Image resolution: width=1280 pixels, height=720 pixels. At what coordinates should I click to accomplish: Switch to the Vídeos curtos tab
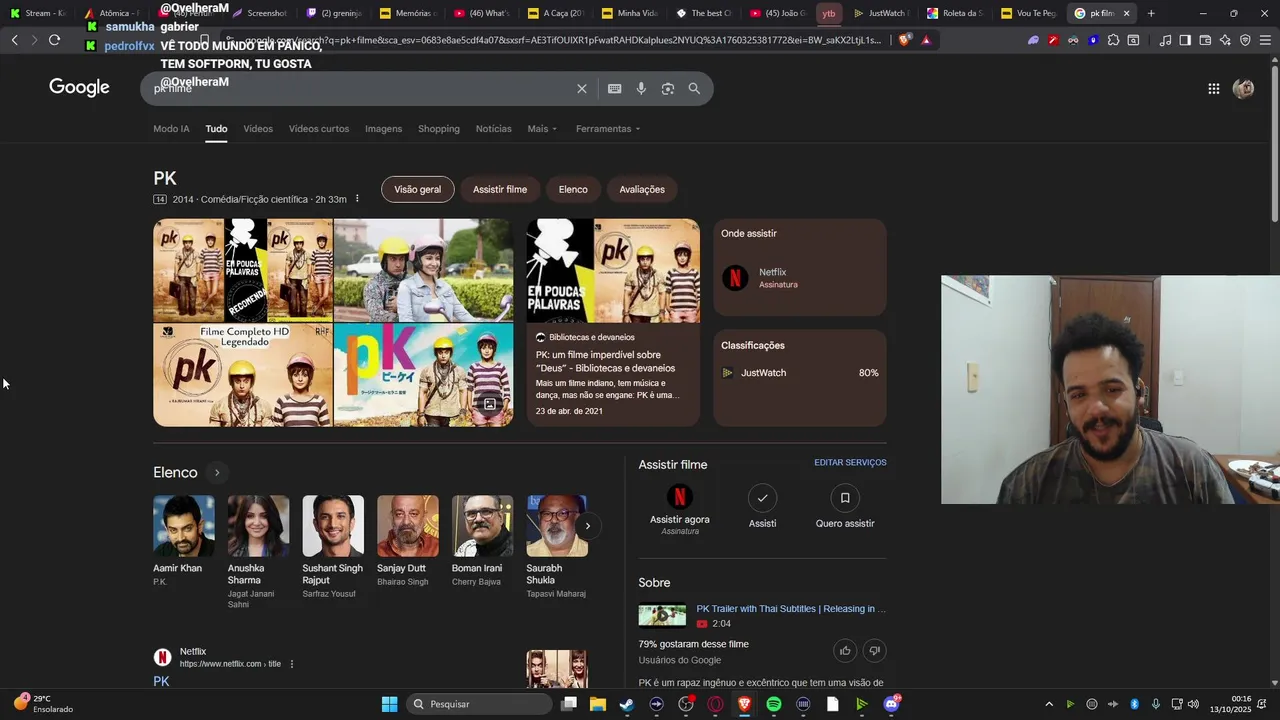click(x=319, y=129)
